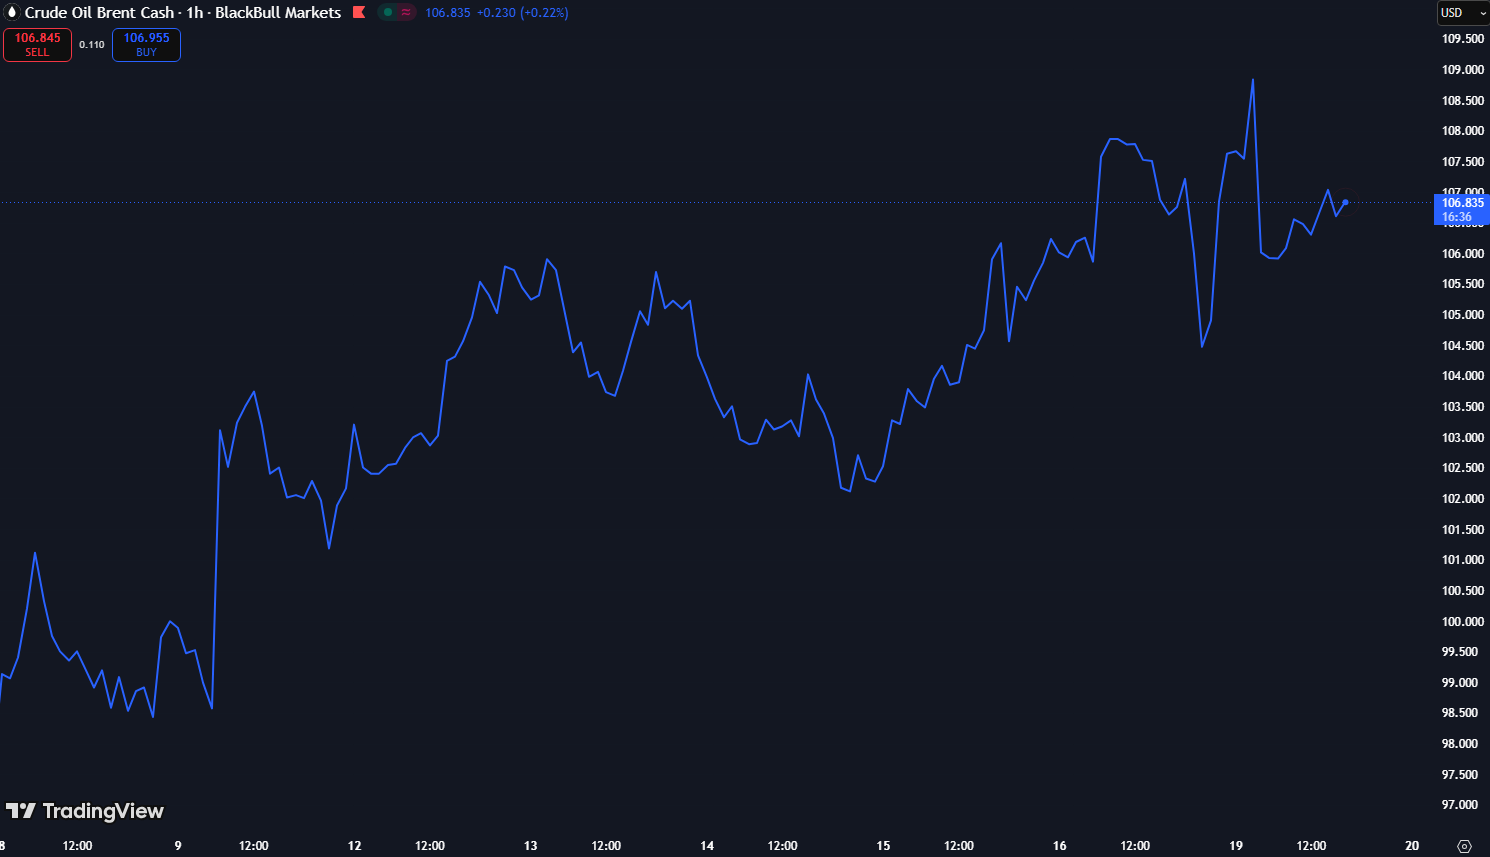The width and height of the screenshot is (1490, 857).
Task: Click the day "19" label on the time axis
Action: point(1236,846)
